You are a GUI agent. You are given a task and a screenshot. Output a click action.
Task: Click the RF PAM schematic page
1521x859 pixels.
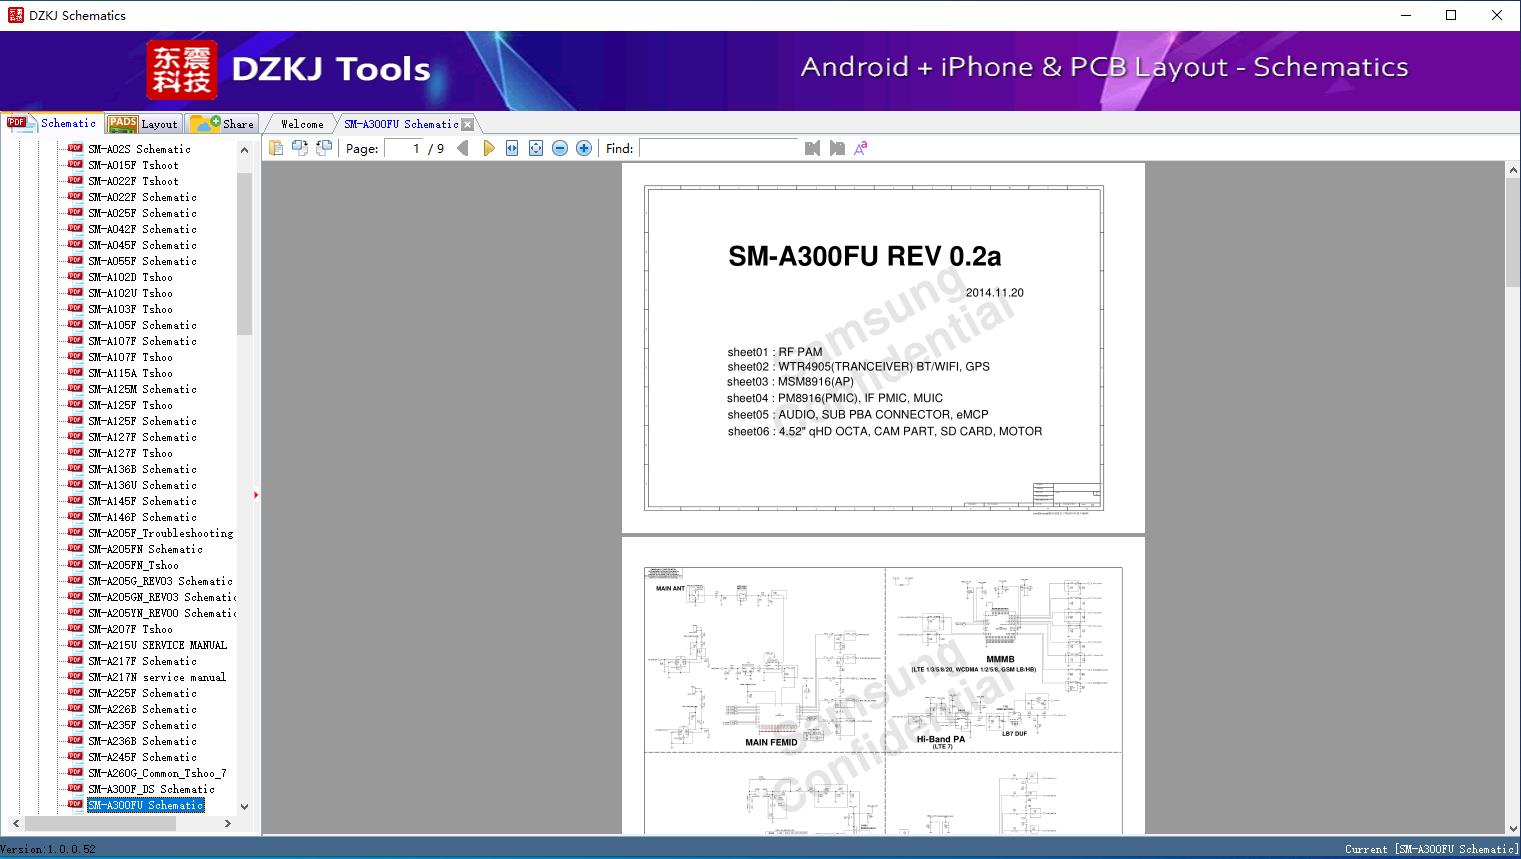(x=883, y=686)
